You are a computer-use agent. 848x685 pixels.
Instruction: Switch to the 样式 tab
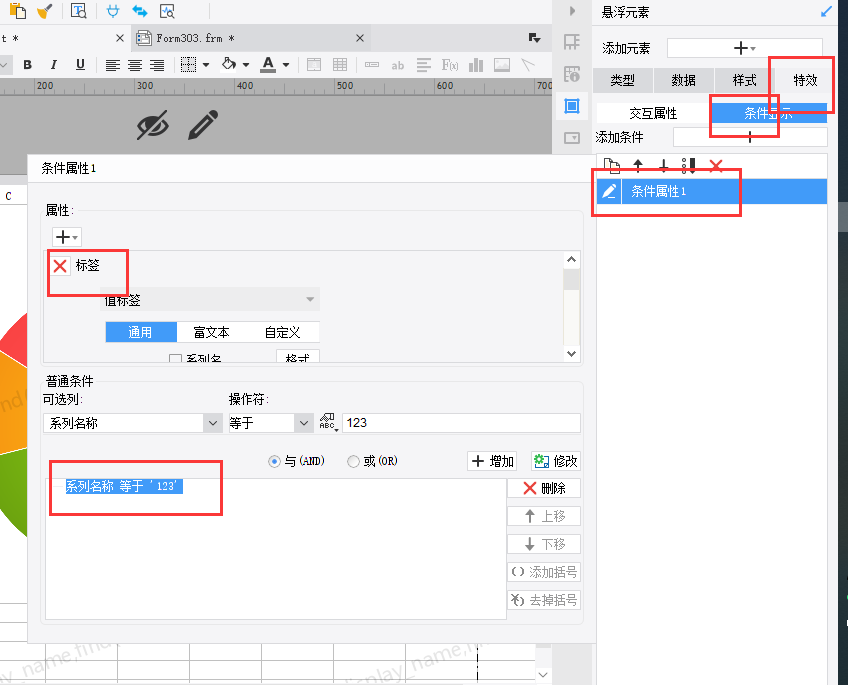744,81
